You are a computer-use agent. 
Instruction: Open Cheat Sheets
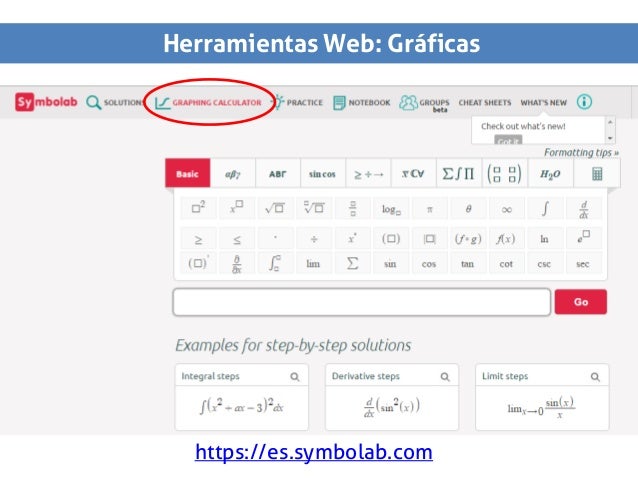point(485,103)
